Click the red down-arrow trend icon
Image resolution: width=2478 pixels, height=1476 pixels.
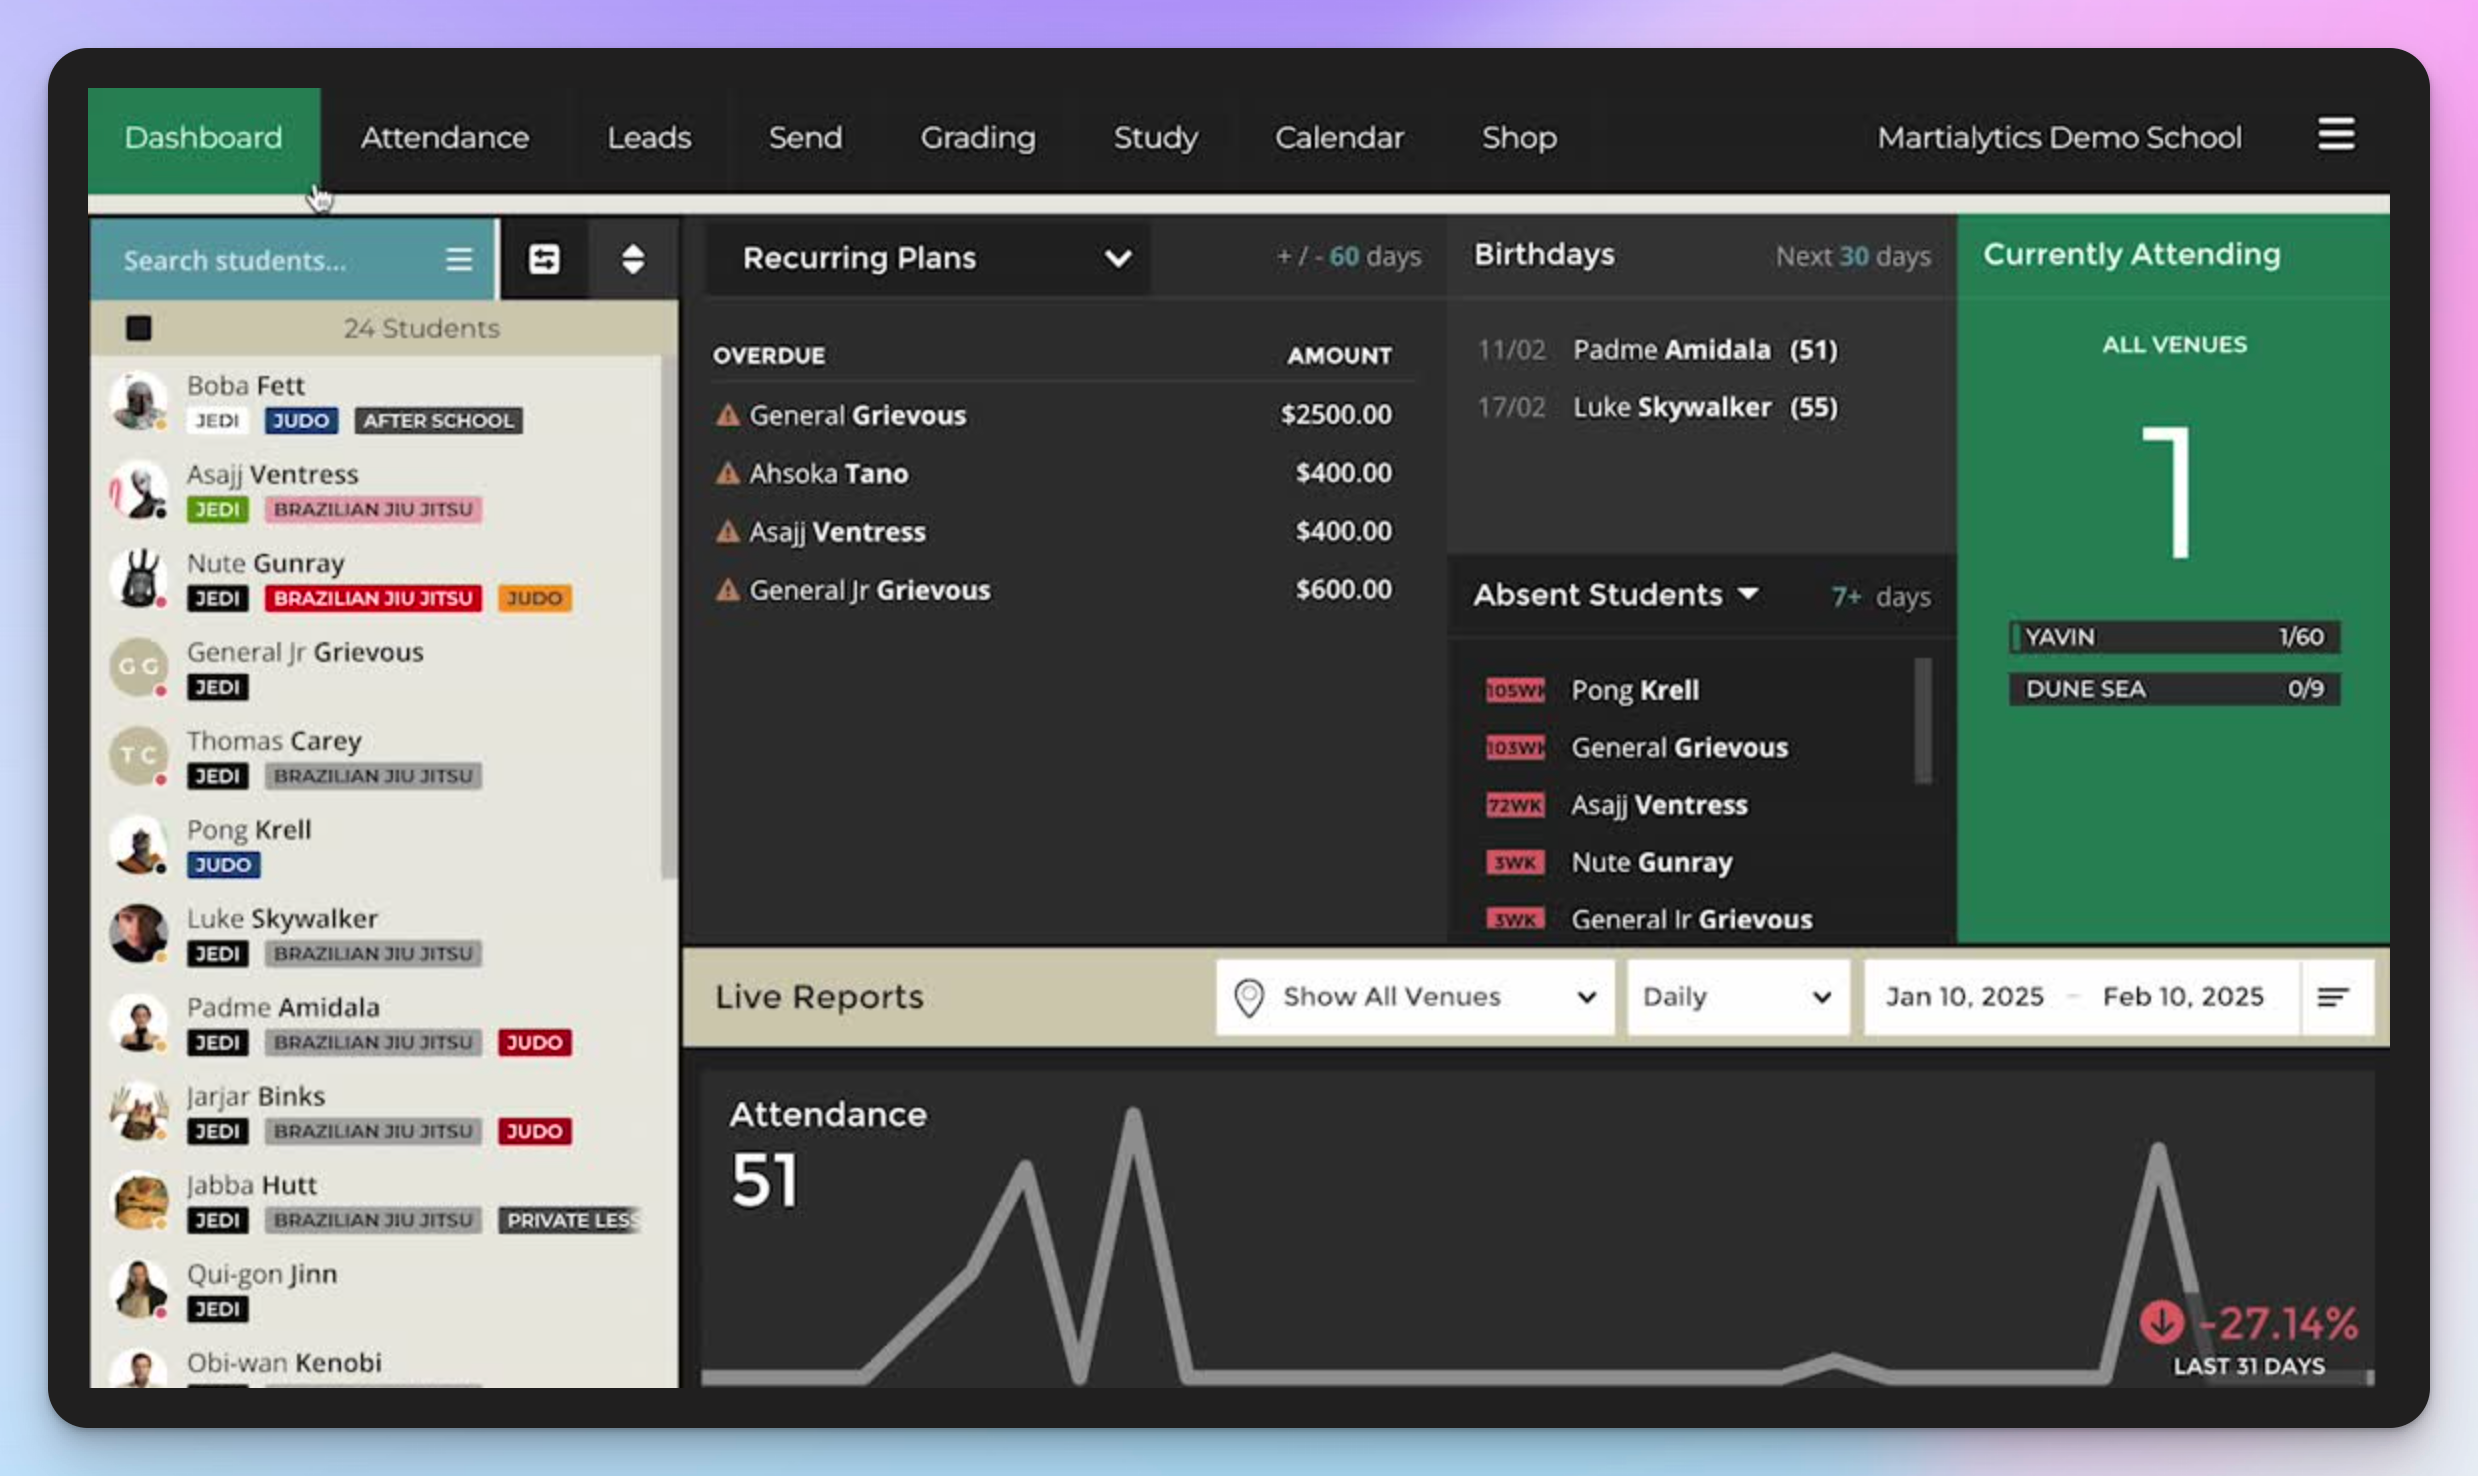[x=2161, y=1323]
